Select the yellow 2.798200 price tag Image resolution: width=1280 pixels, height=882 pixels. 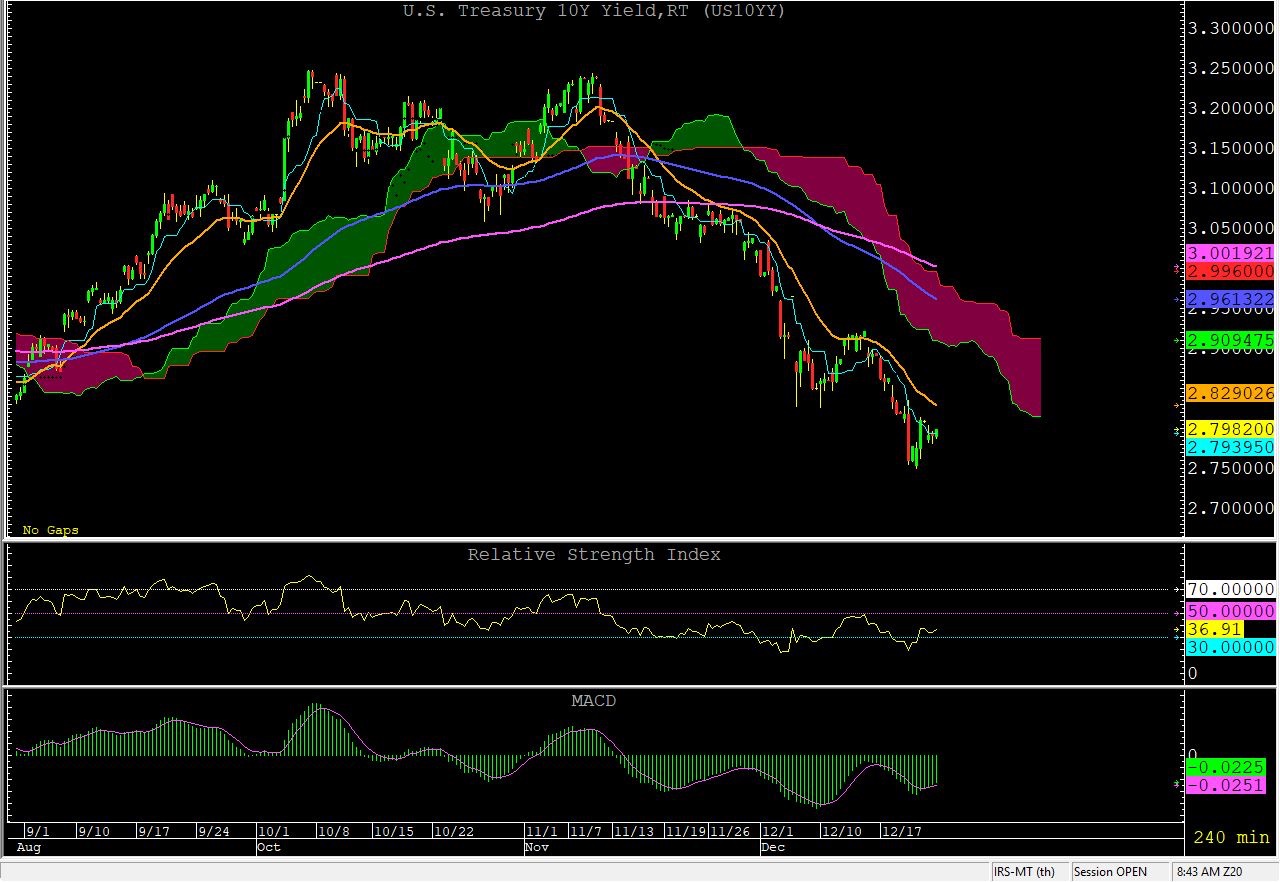tap(1230, 429)
